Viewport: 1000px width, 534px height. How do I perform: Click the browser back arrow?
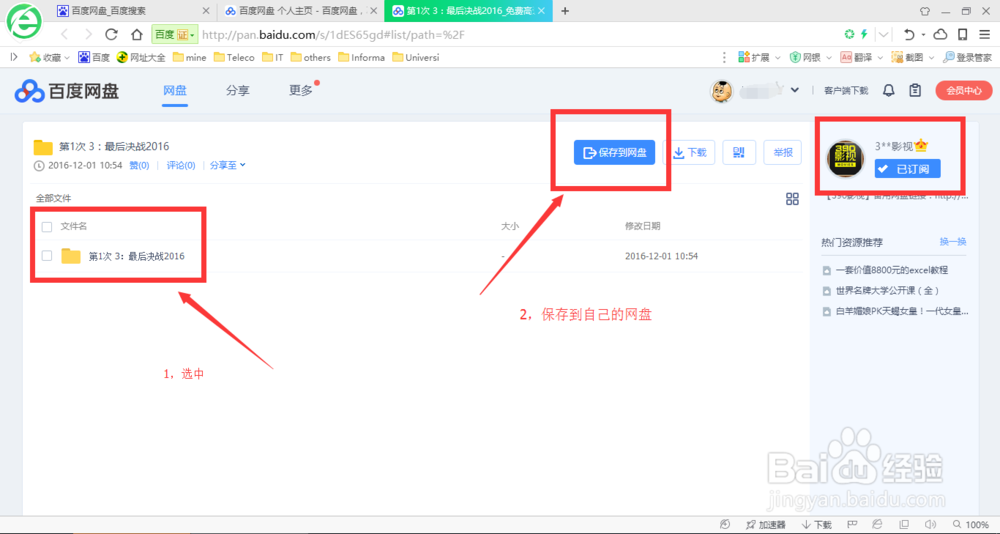[x=64, y=34]
